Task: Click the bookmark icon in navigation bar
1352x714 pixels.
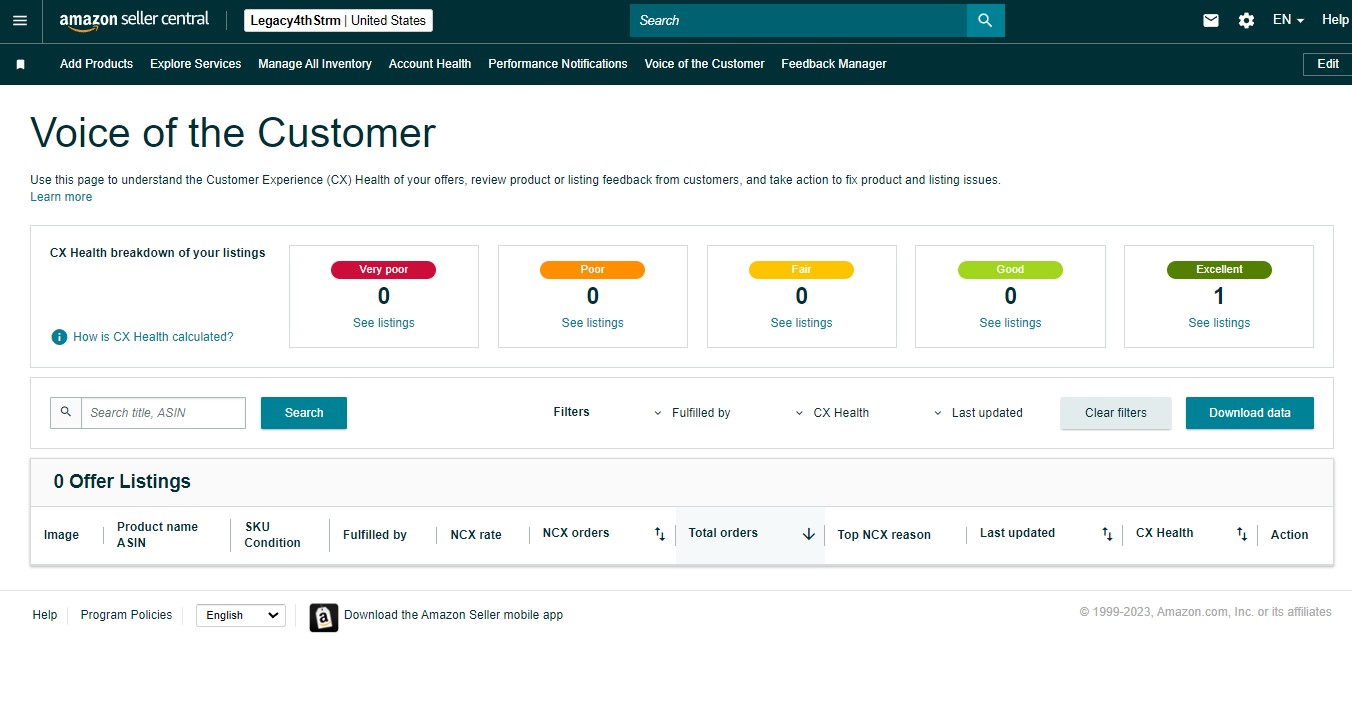Action: (x=20, y=64)
